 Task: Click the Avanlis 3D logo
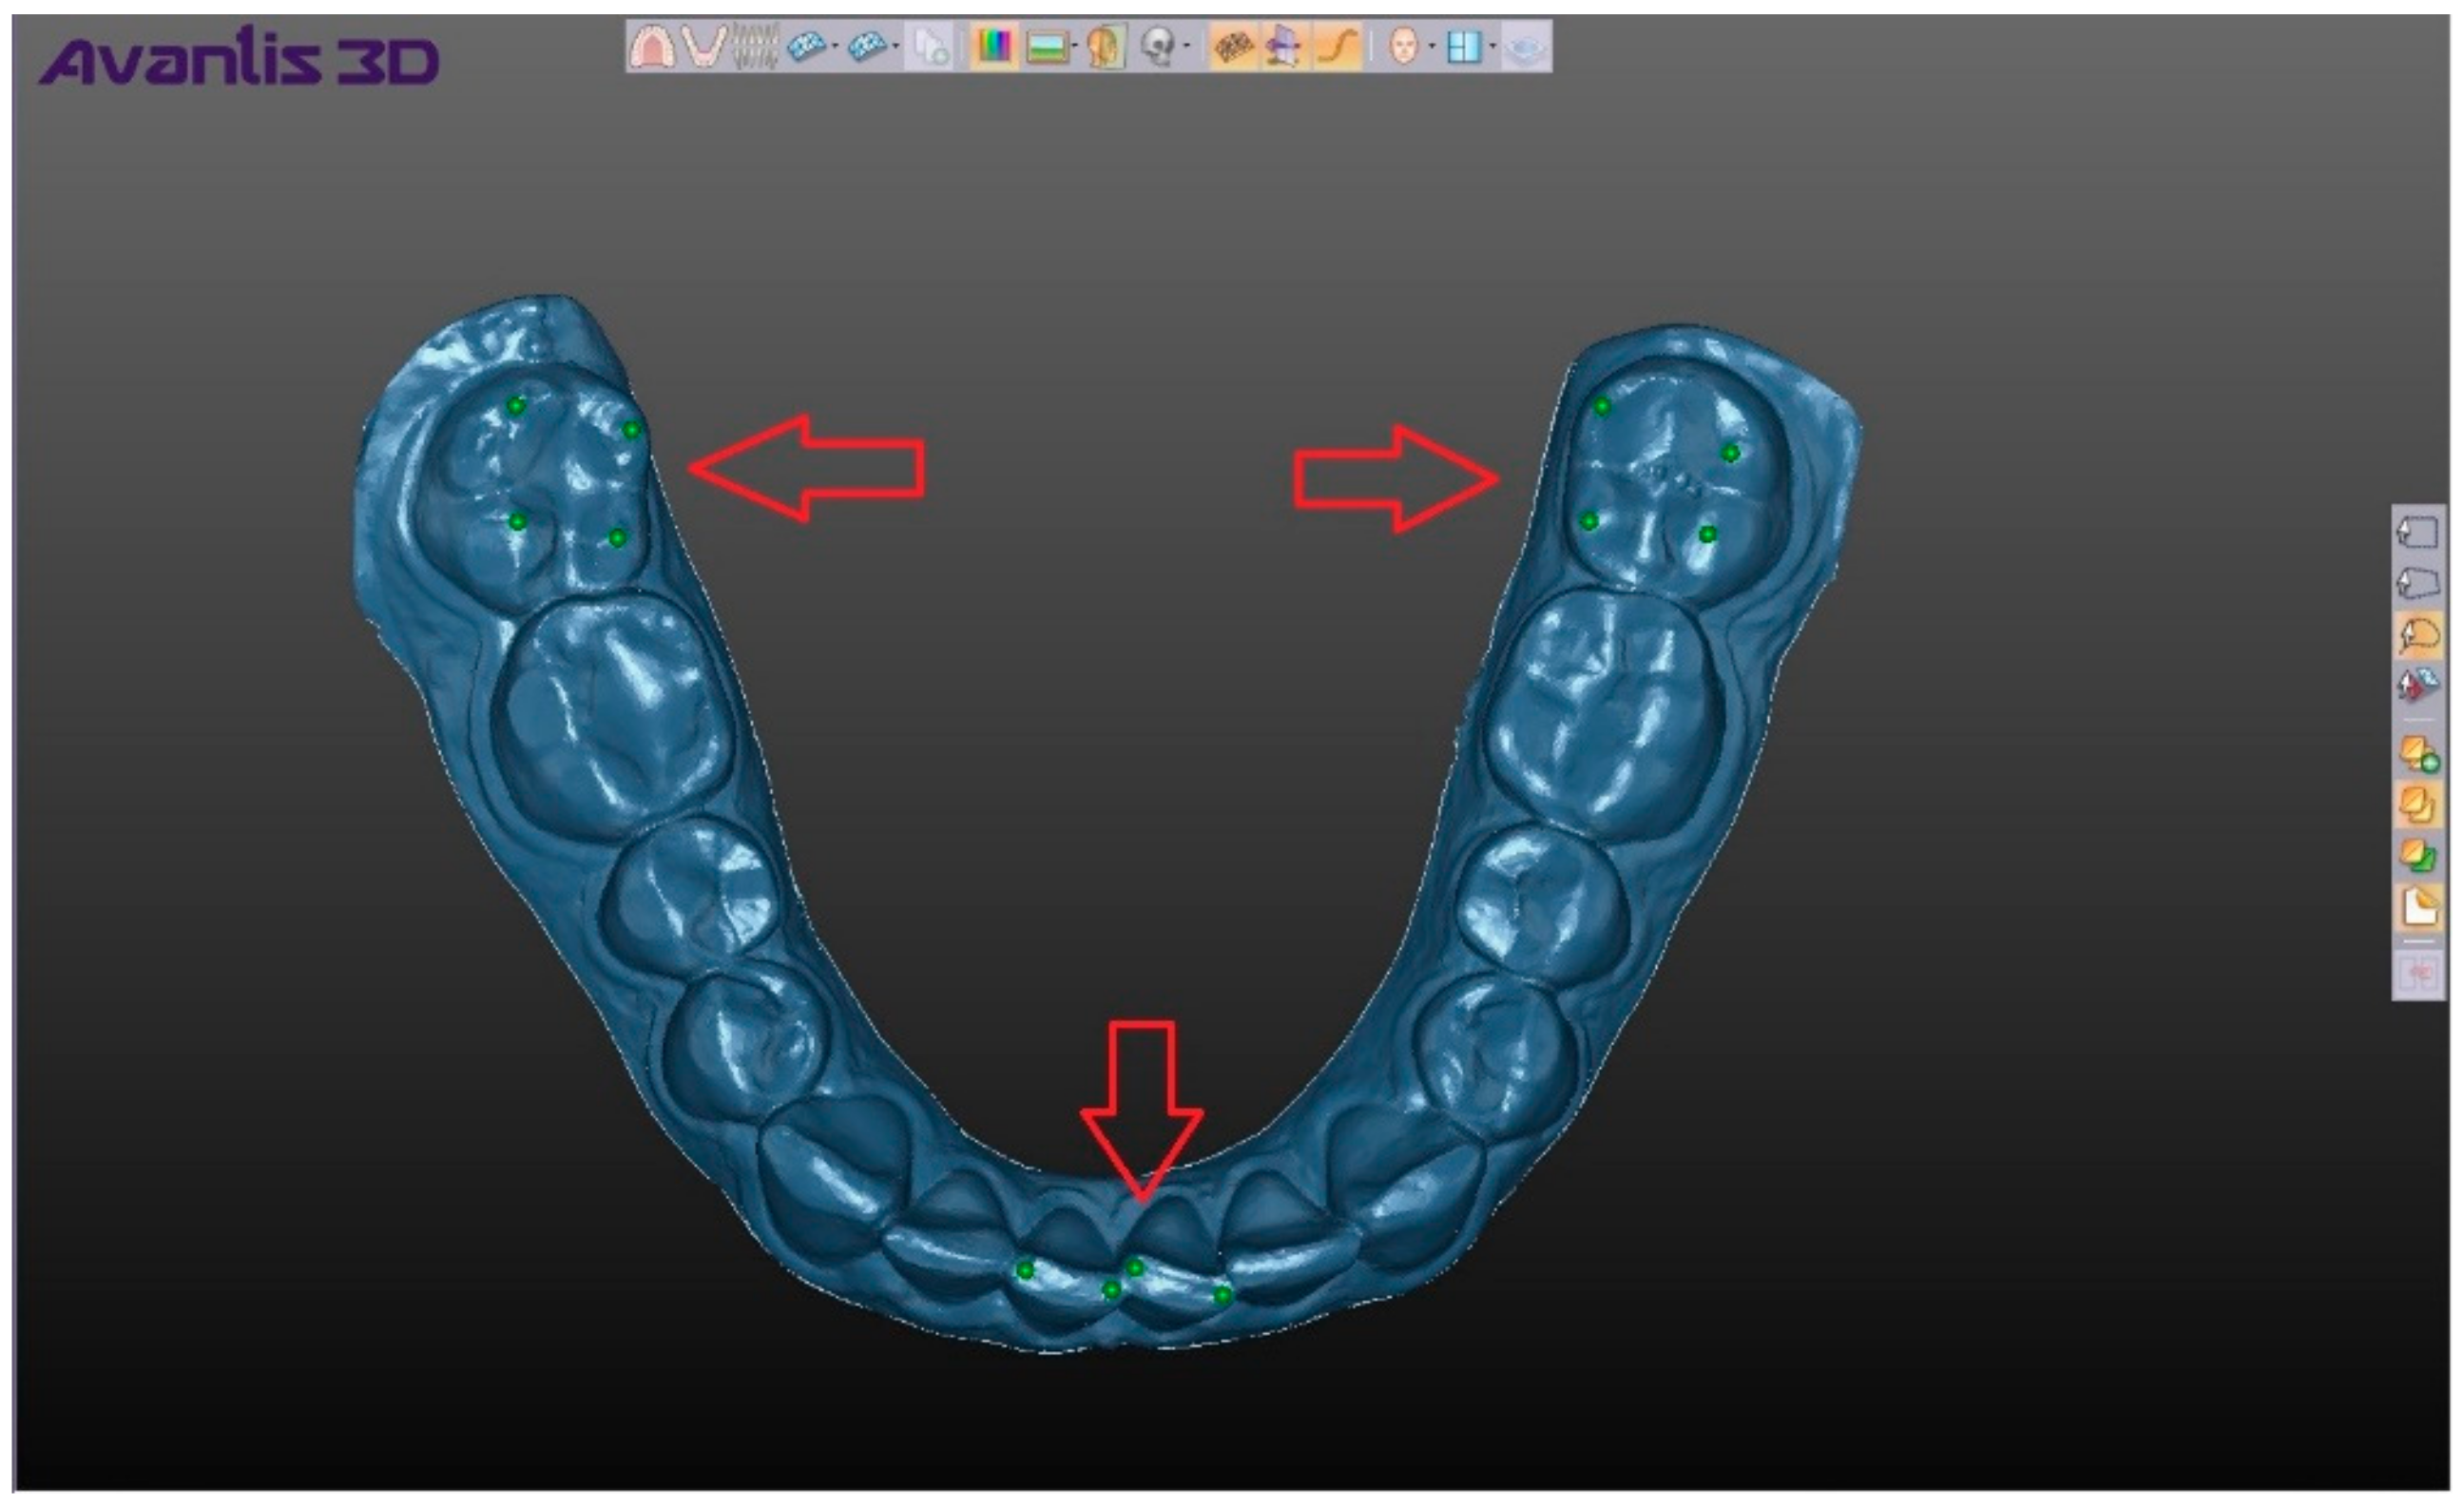(x=239, y=60)
